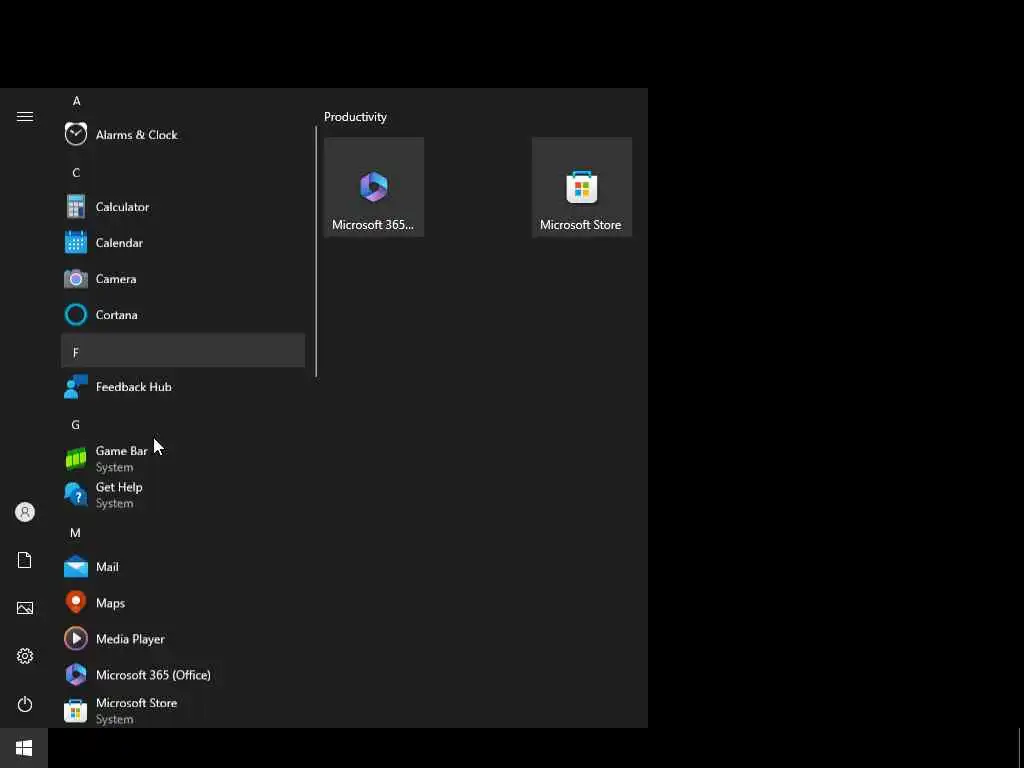Click the Calculator label text
The image size is (1024, 768).
pyautogui.click(x=122, y=206)
